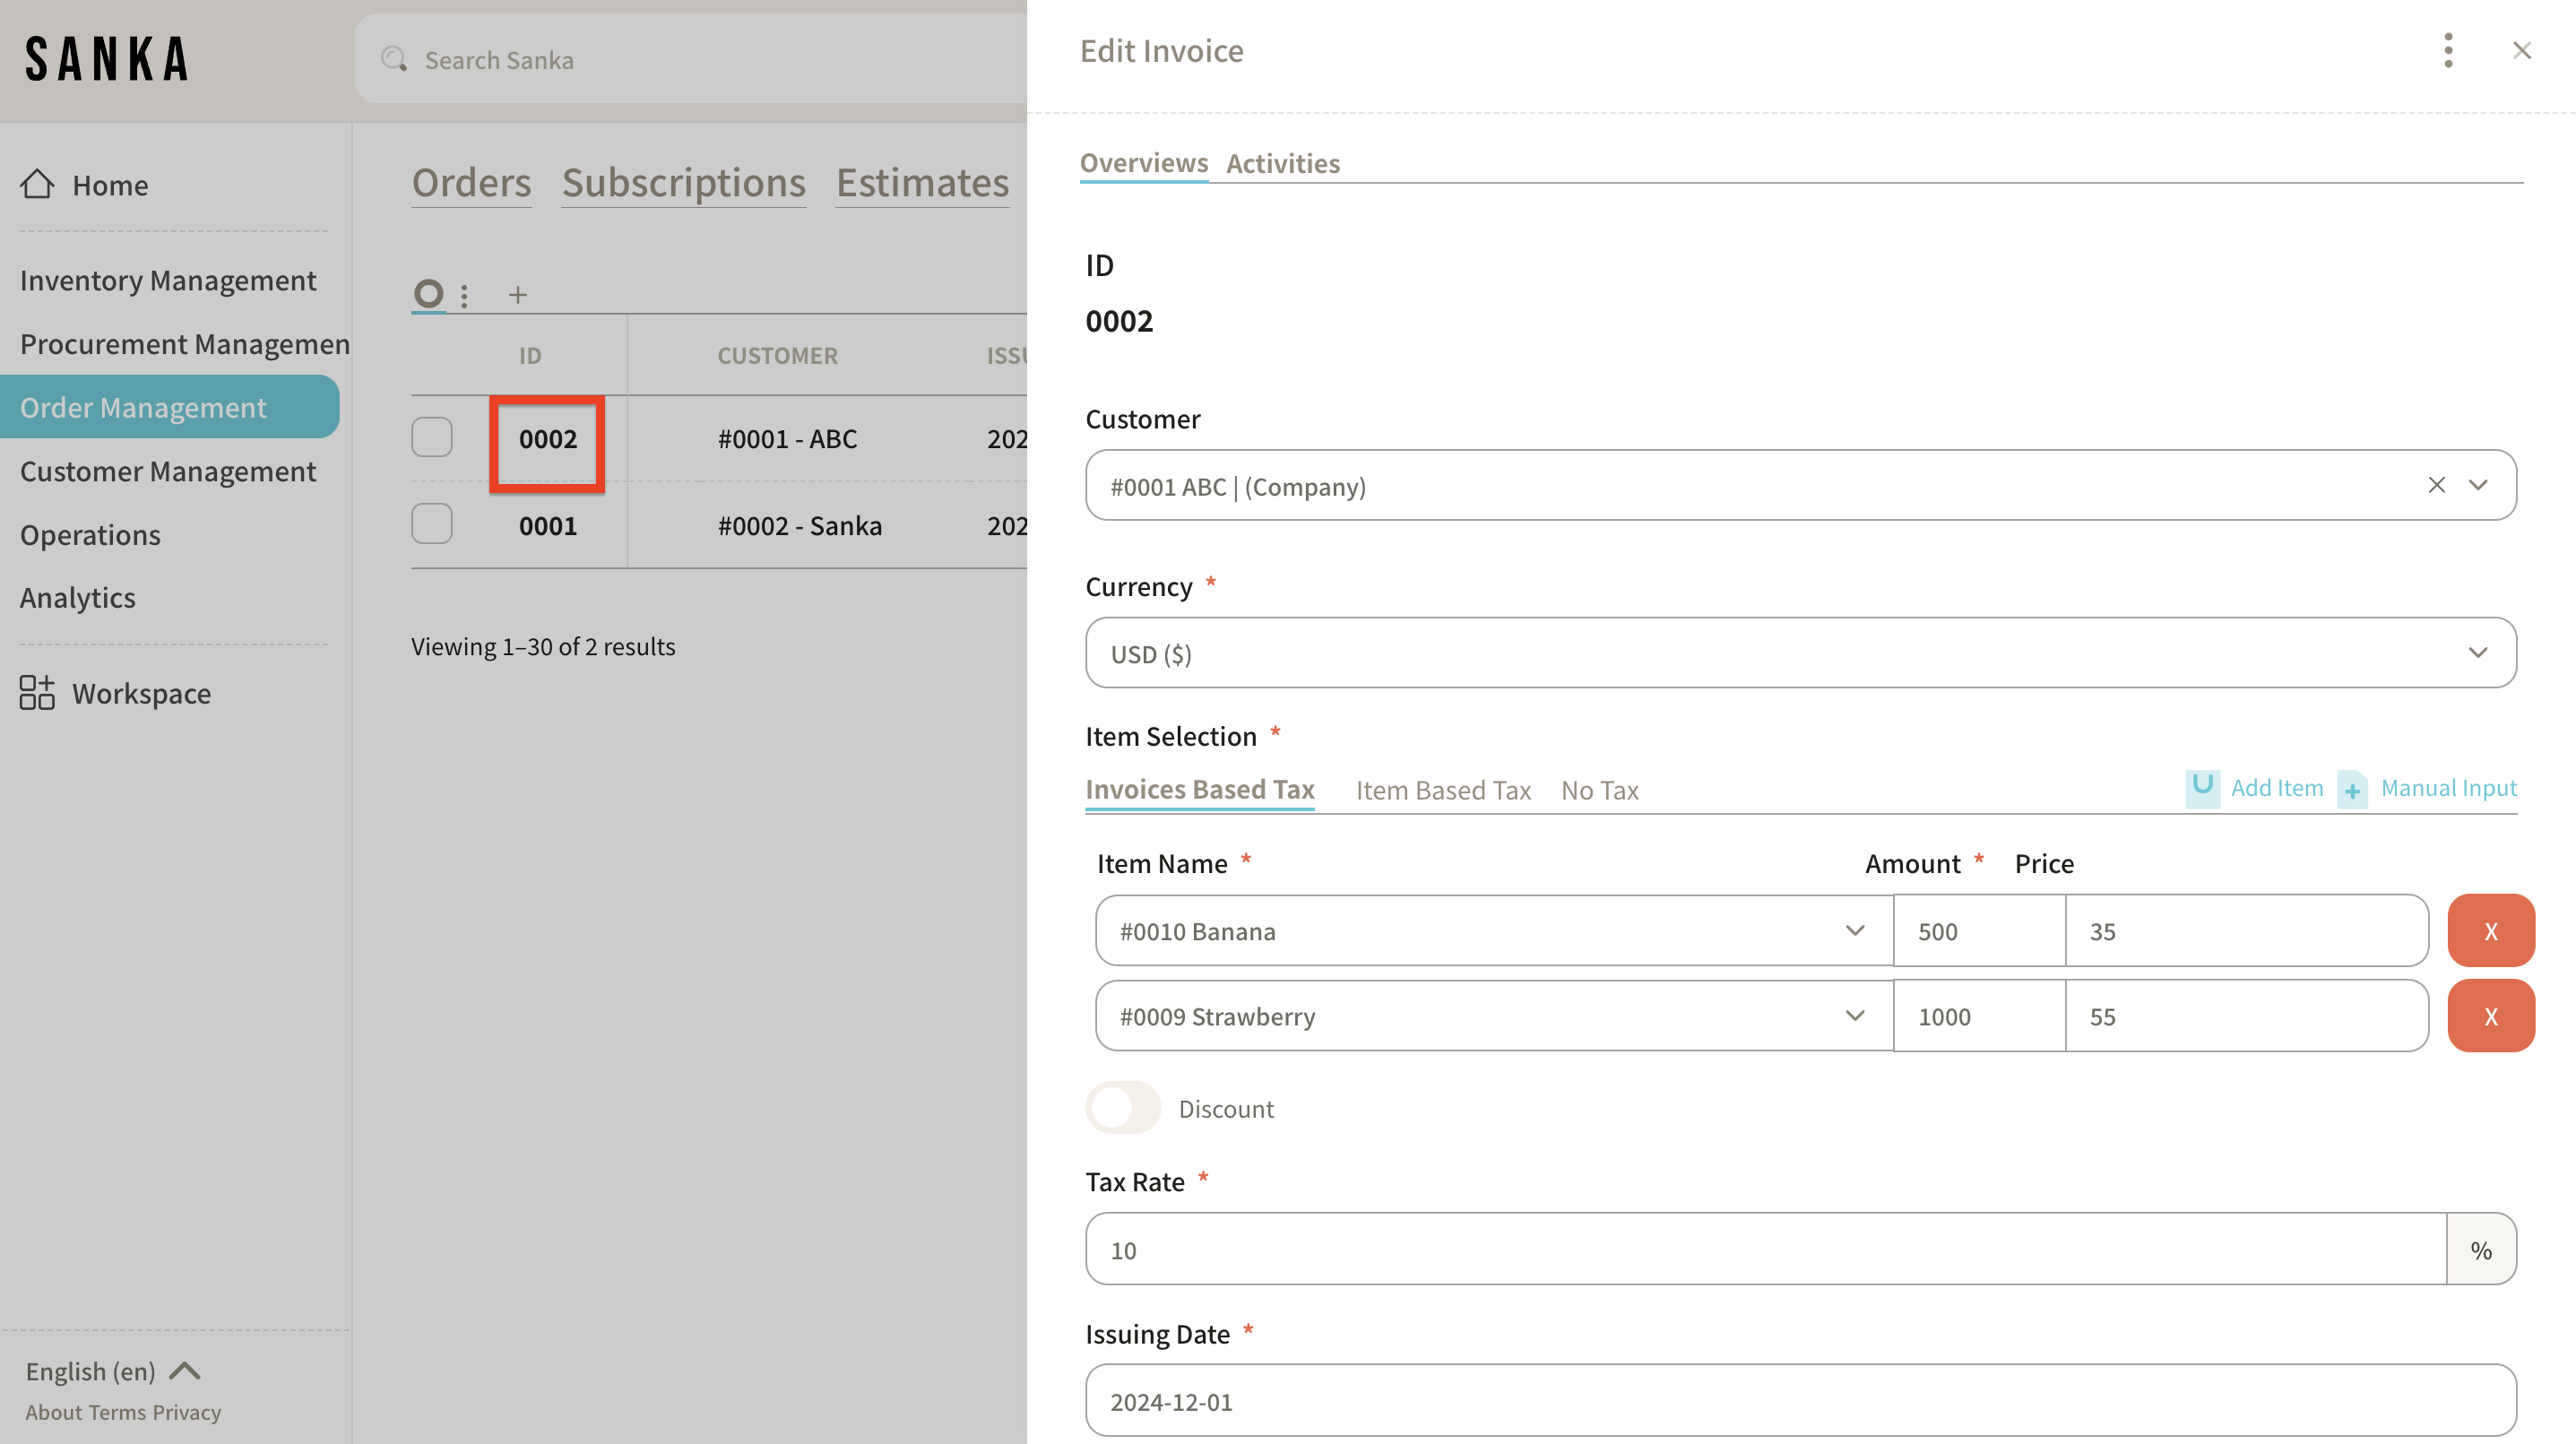Click the plus icon to add view
2576x1444 pixels.
point(517,295)
